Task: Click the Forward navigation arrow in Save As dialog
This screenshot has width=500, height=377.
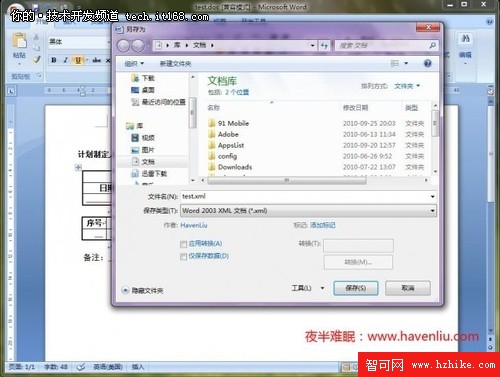Action: pyautogui.click(x=138, y=46)
